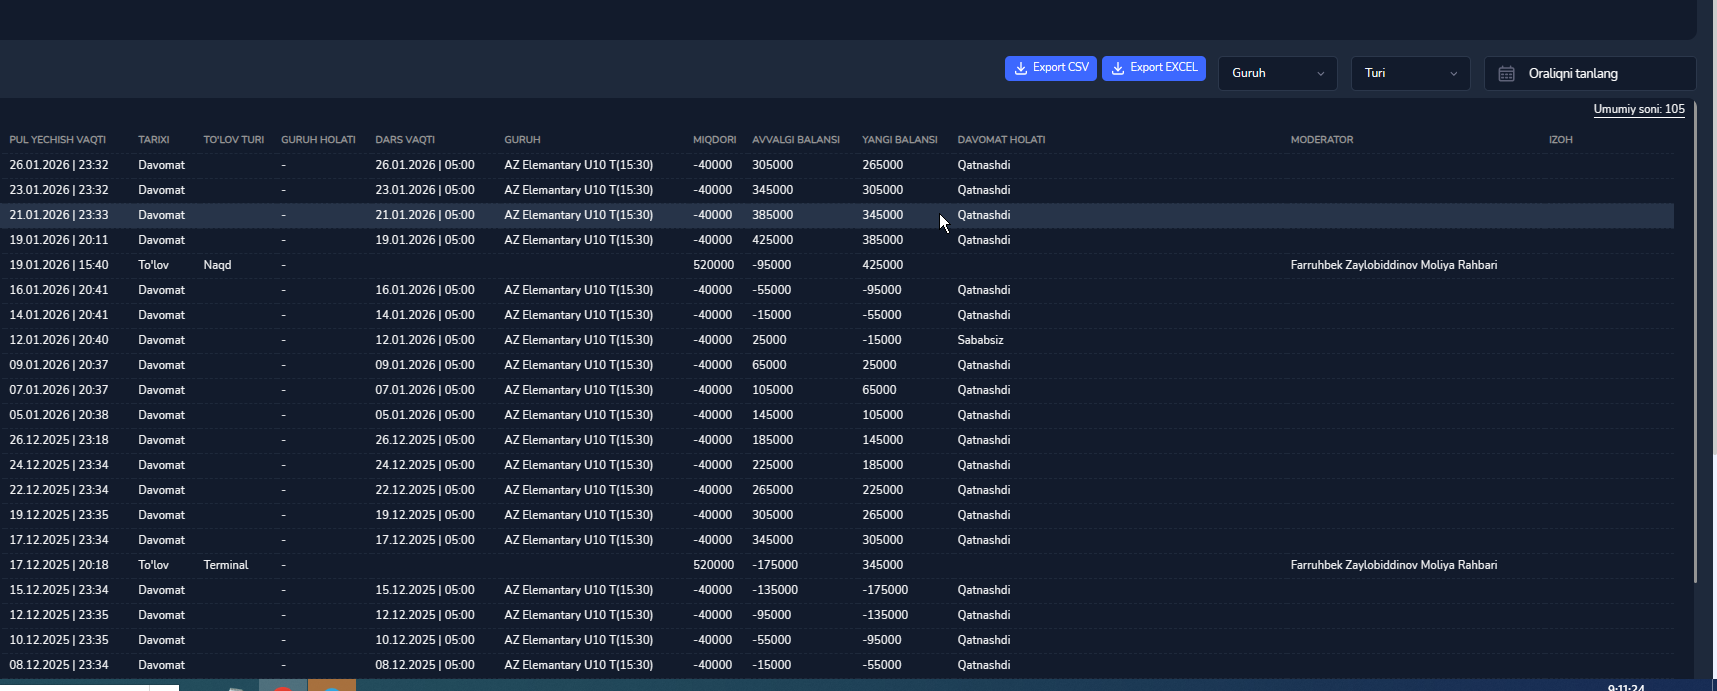Click the To'lov type in 19.01.2026 | 15:40 row
Screen dimensions: 1717x691
tap(154, 265)
